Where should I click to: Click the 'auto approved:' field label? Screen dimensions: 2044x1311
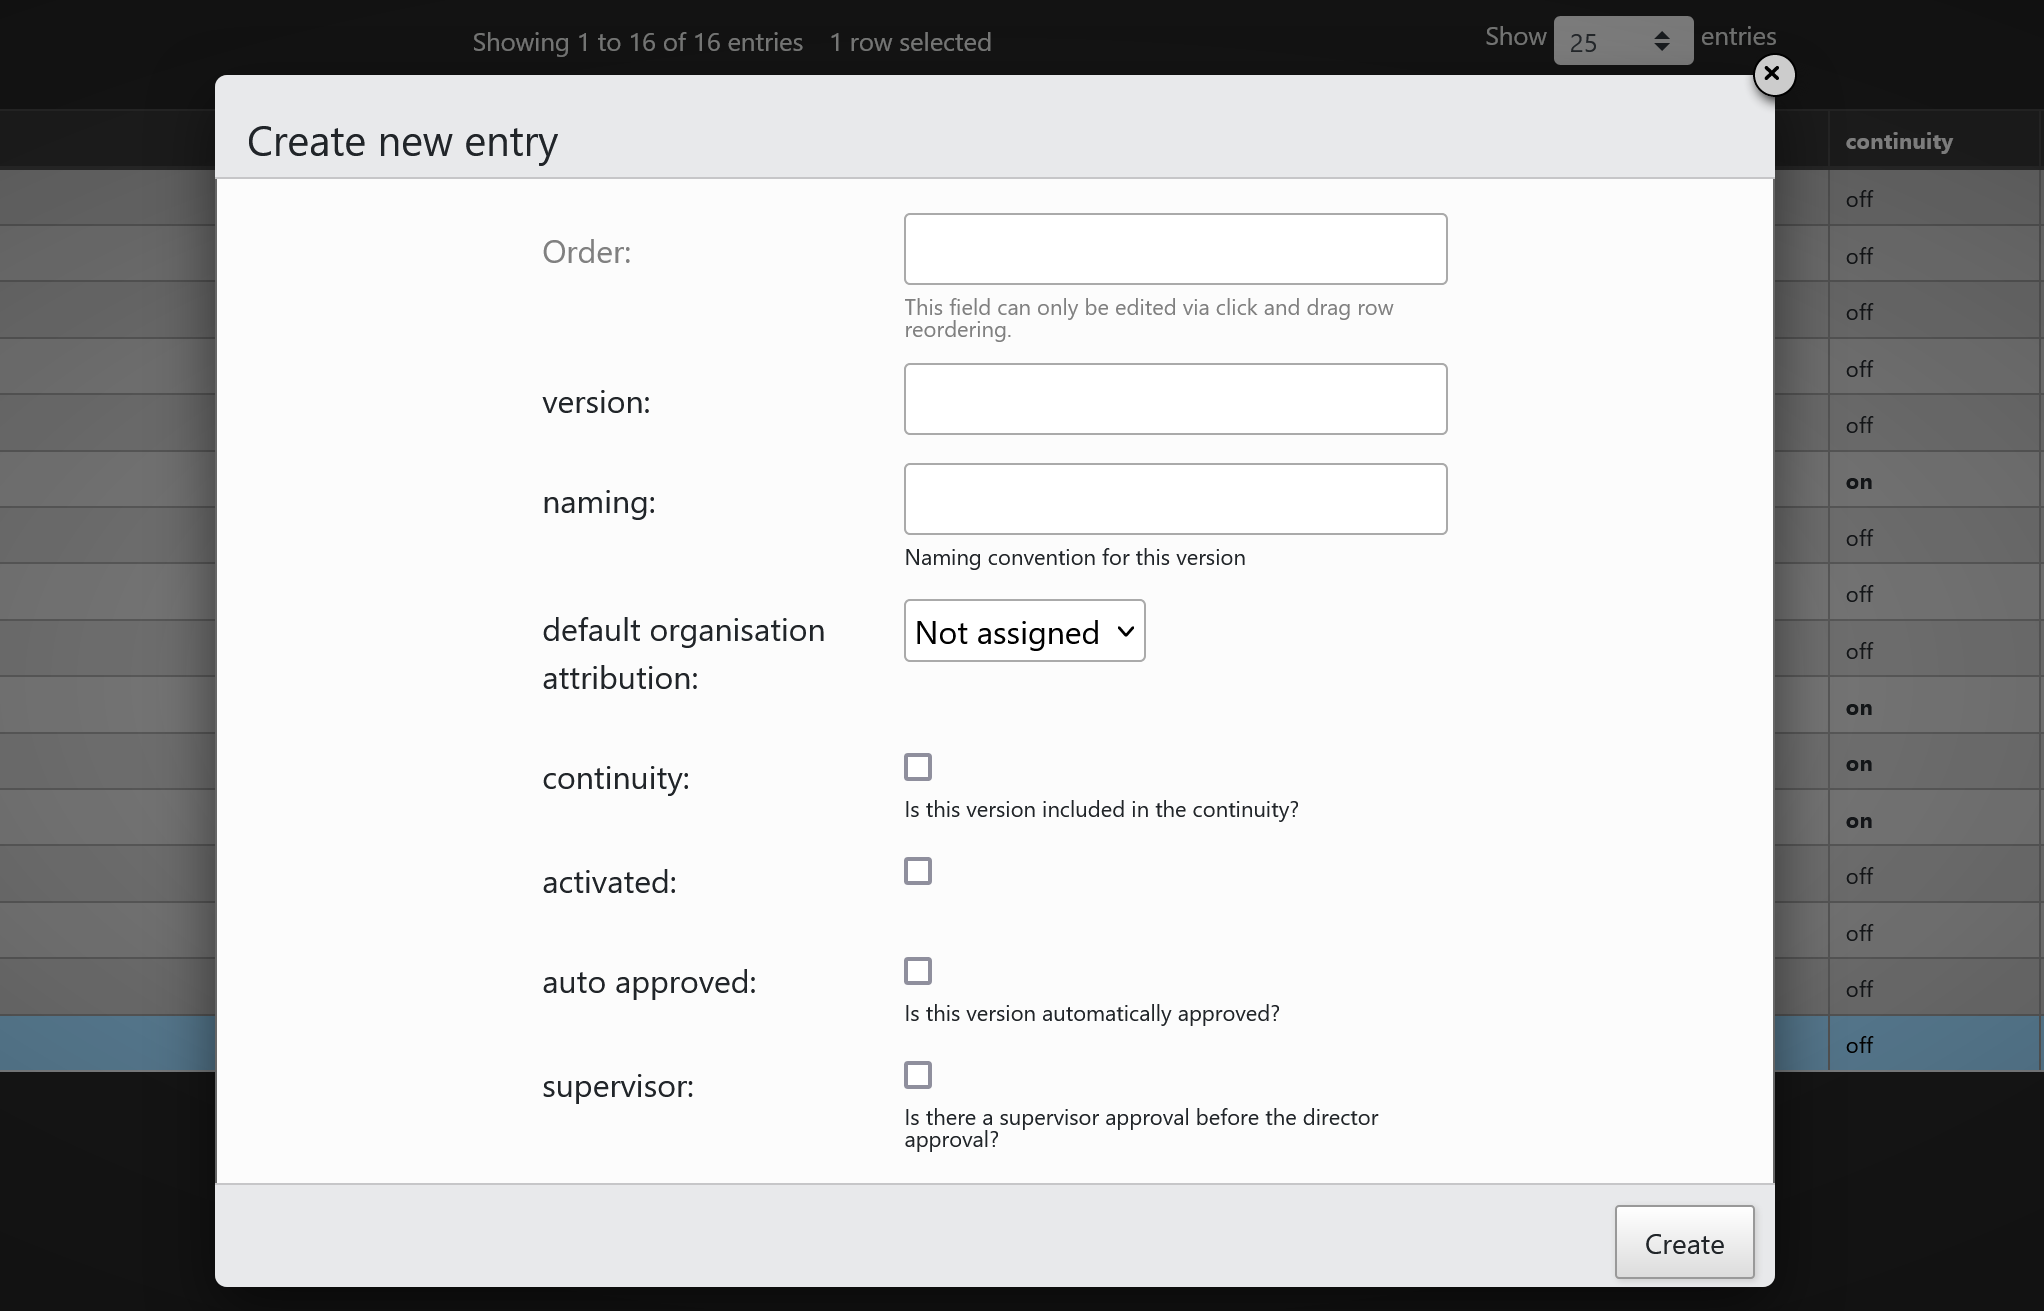point(649,982)
